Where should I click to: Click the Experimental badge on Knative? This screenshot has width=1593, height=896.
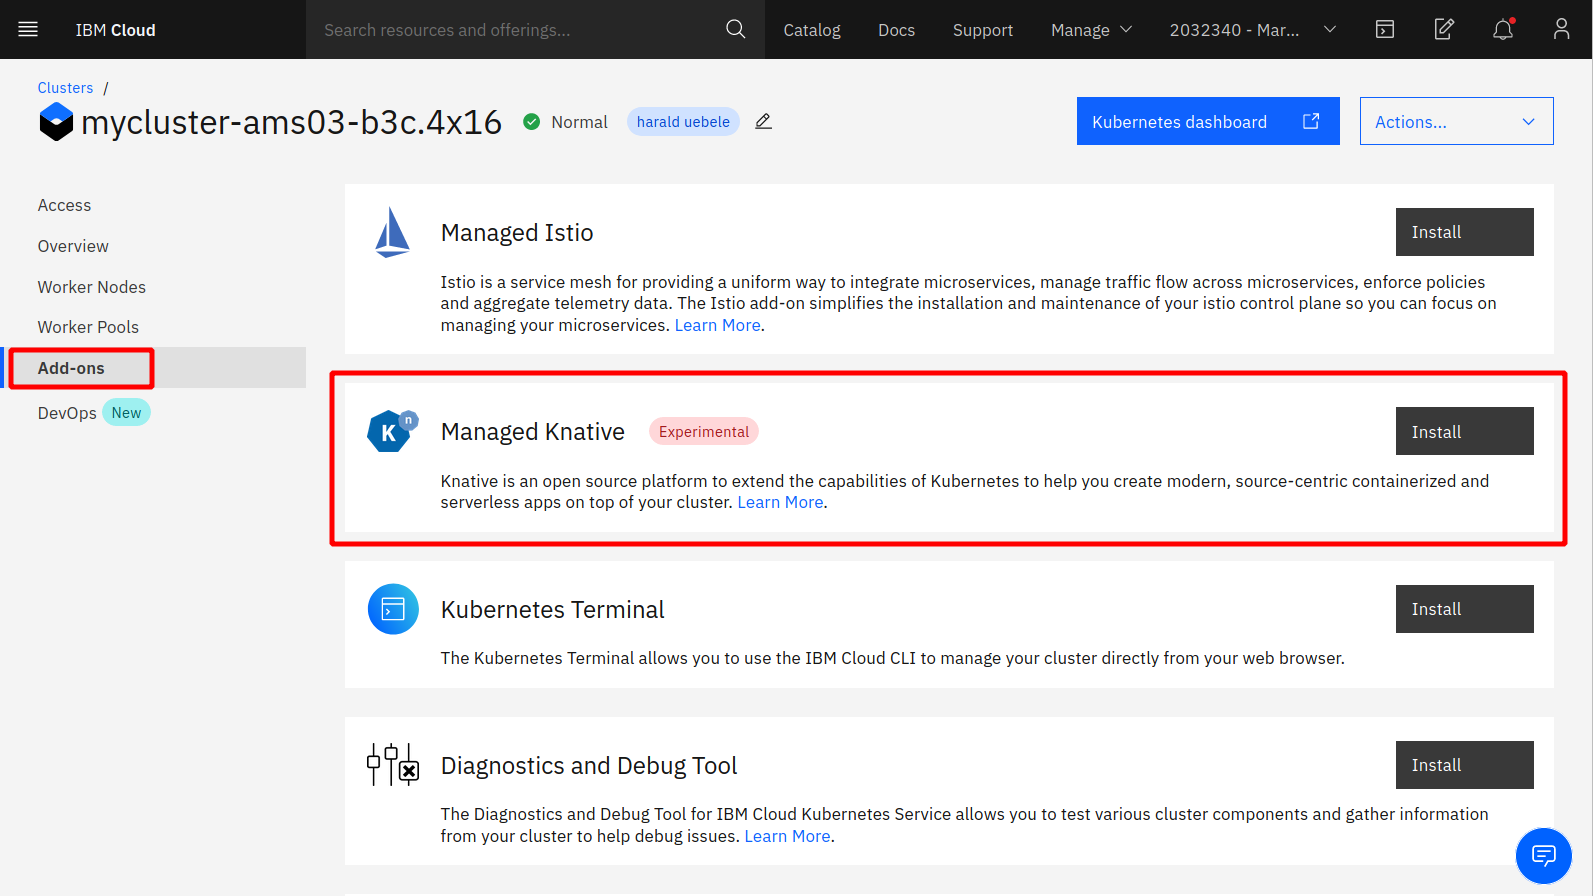(x=704, y=431)
